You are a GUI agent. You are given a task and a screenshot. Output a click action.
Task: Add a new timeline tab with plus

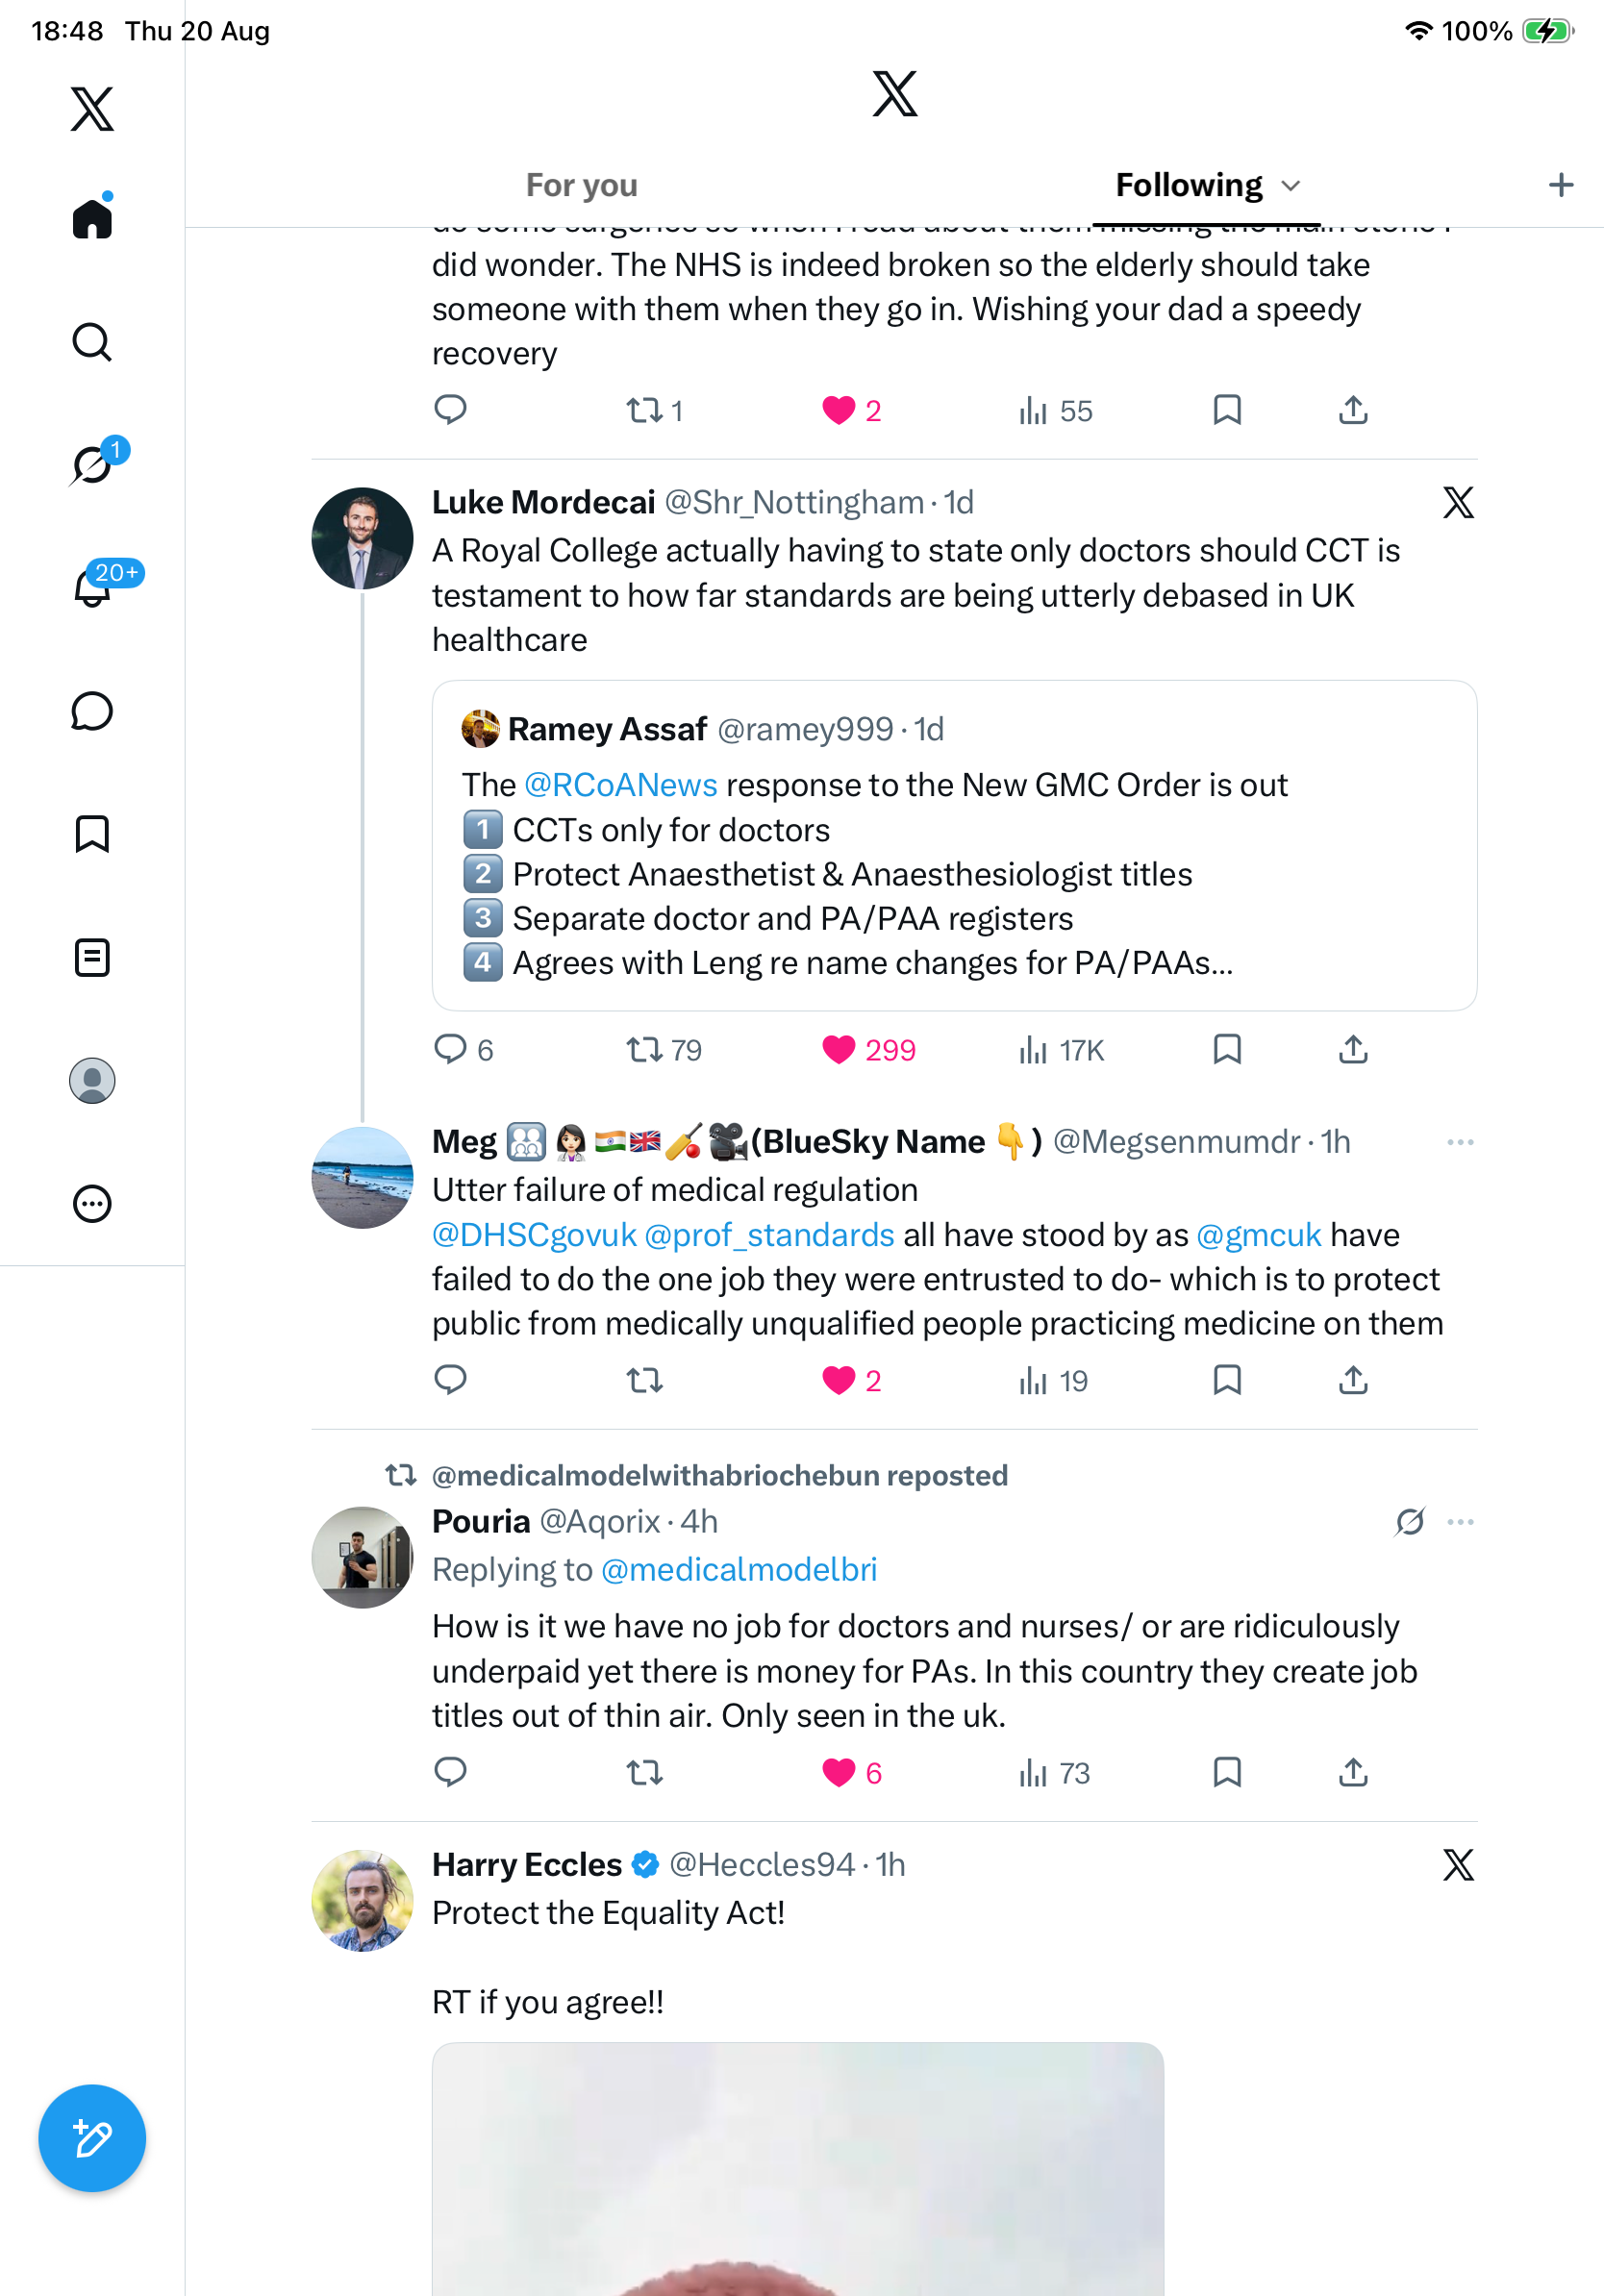click(1560, 185)
